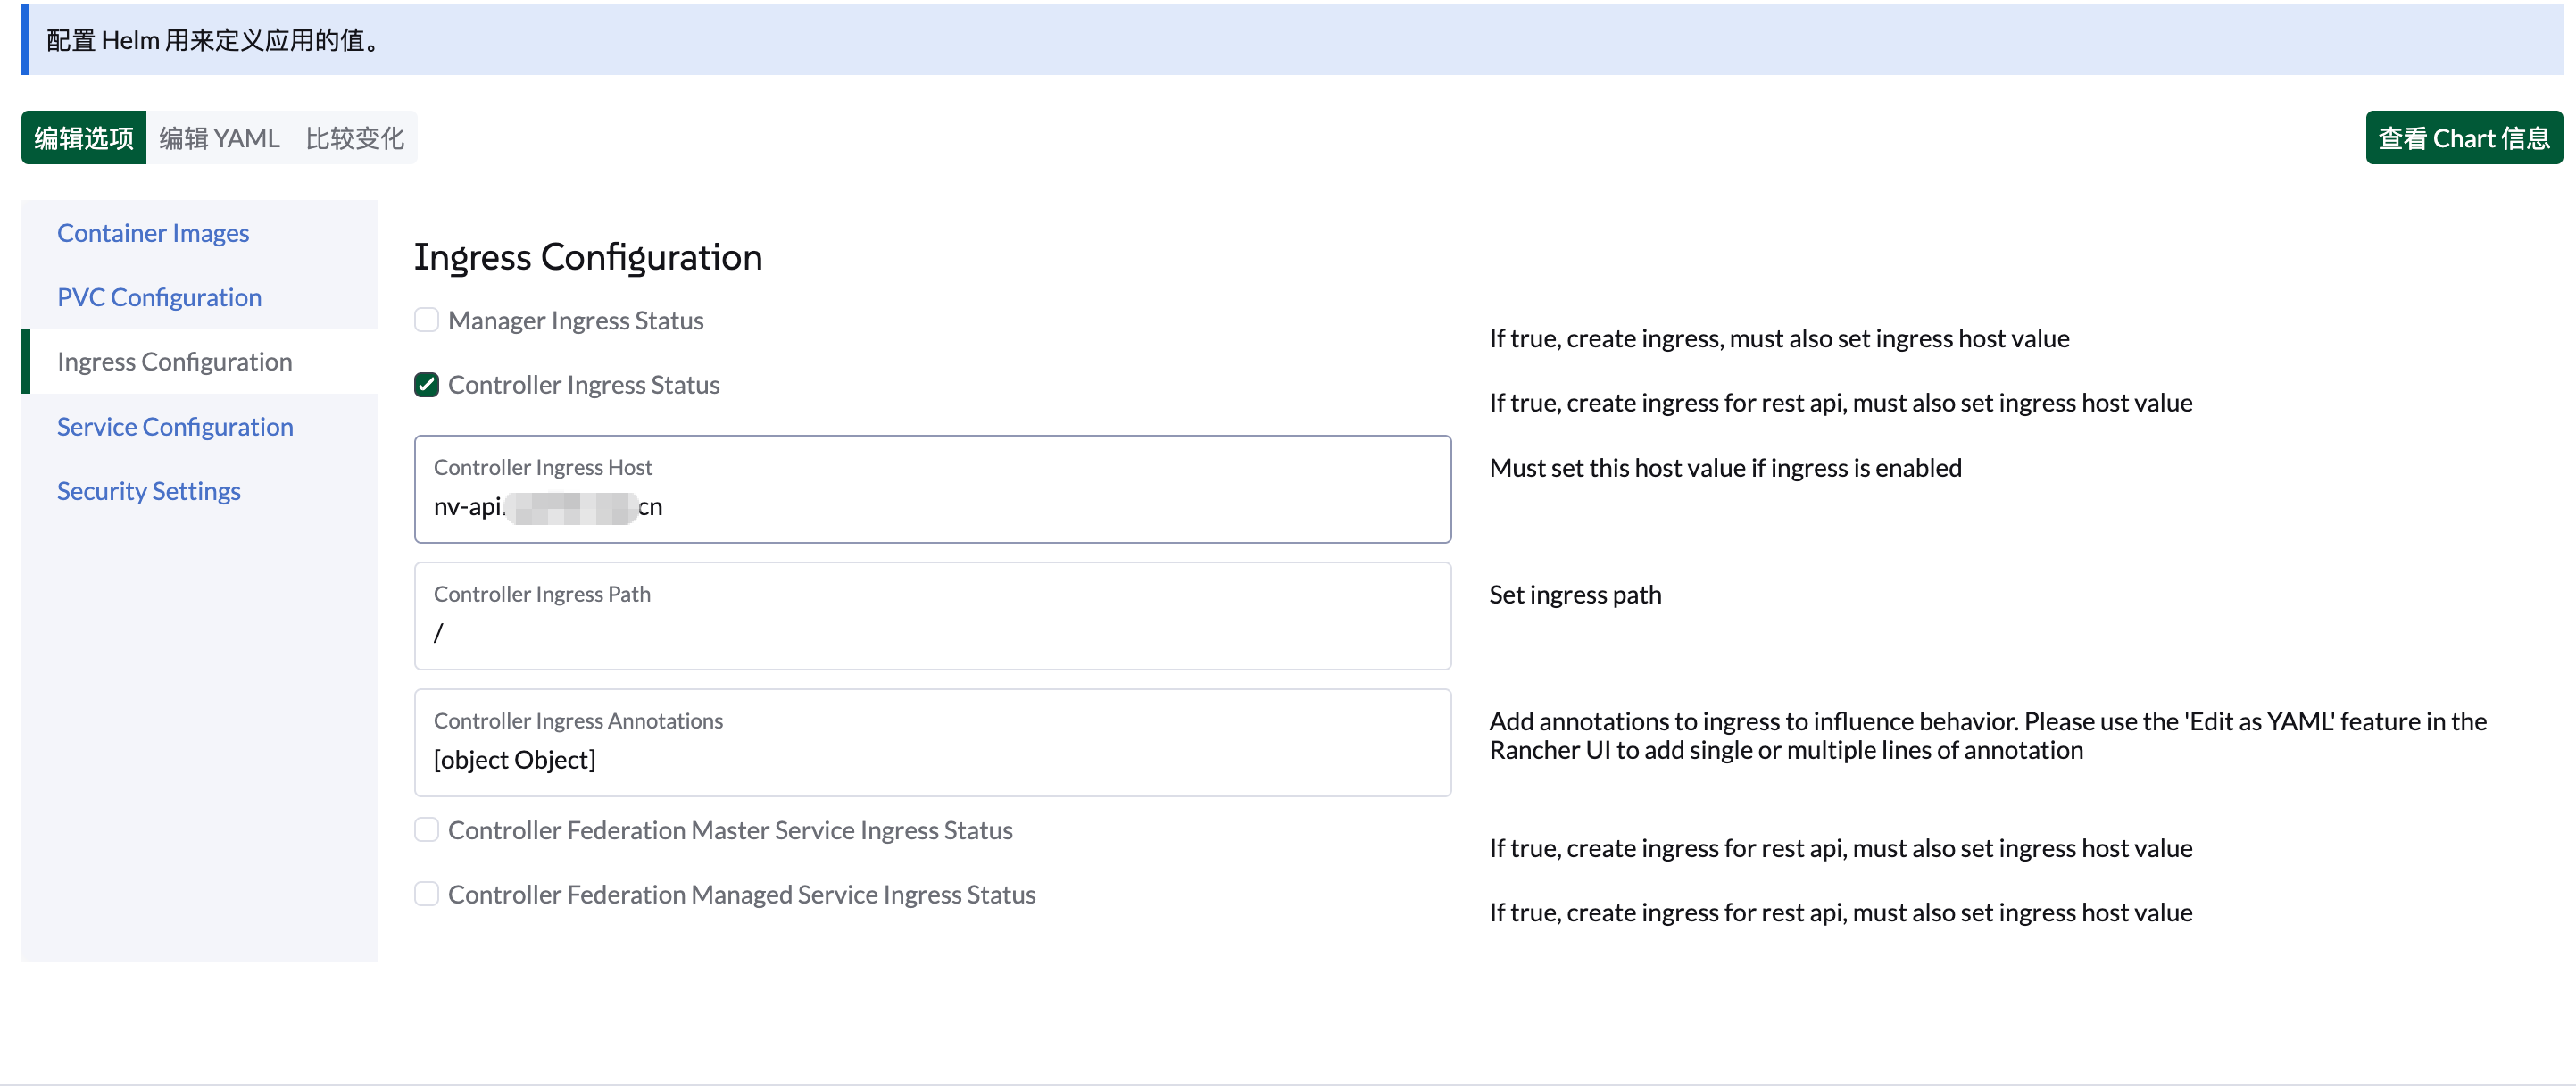The width and height of the screenshot is (2576, 1091).
Task: Switch to the 编辑 YAML tab
Action: [219, 138]
